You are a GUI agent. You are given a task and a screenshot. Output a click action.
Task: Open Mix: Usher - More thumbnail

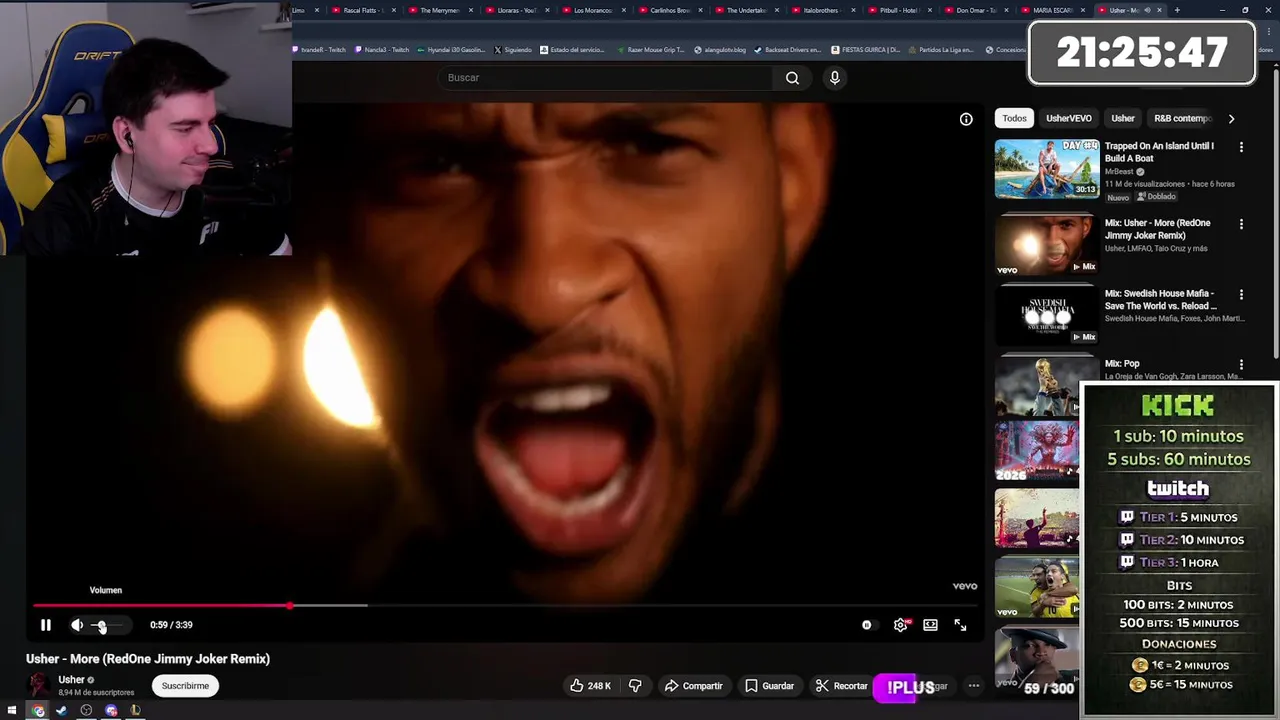(x=1047, y=245)
